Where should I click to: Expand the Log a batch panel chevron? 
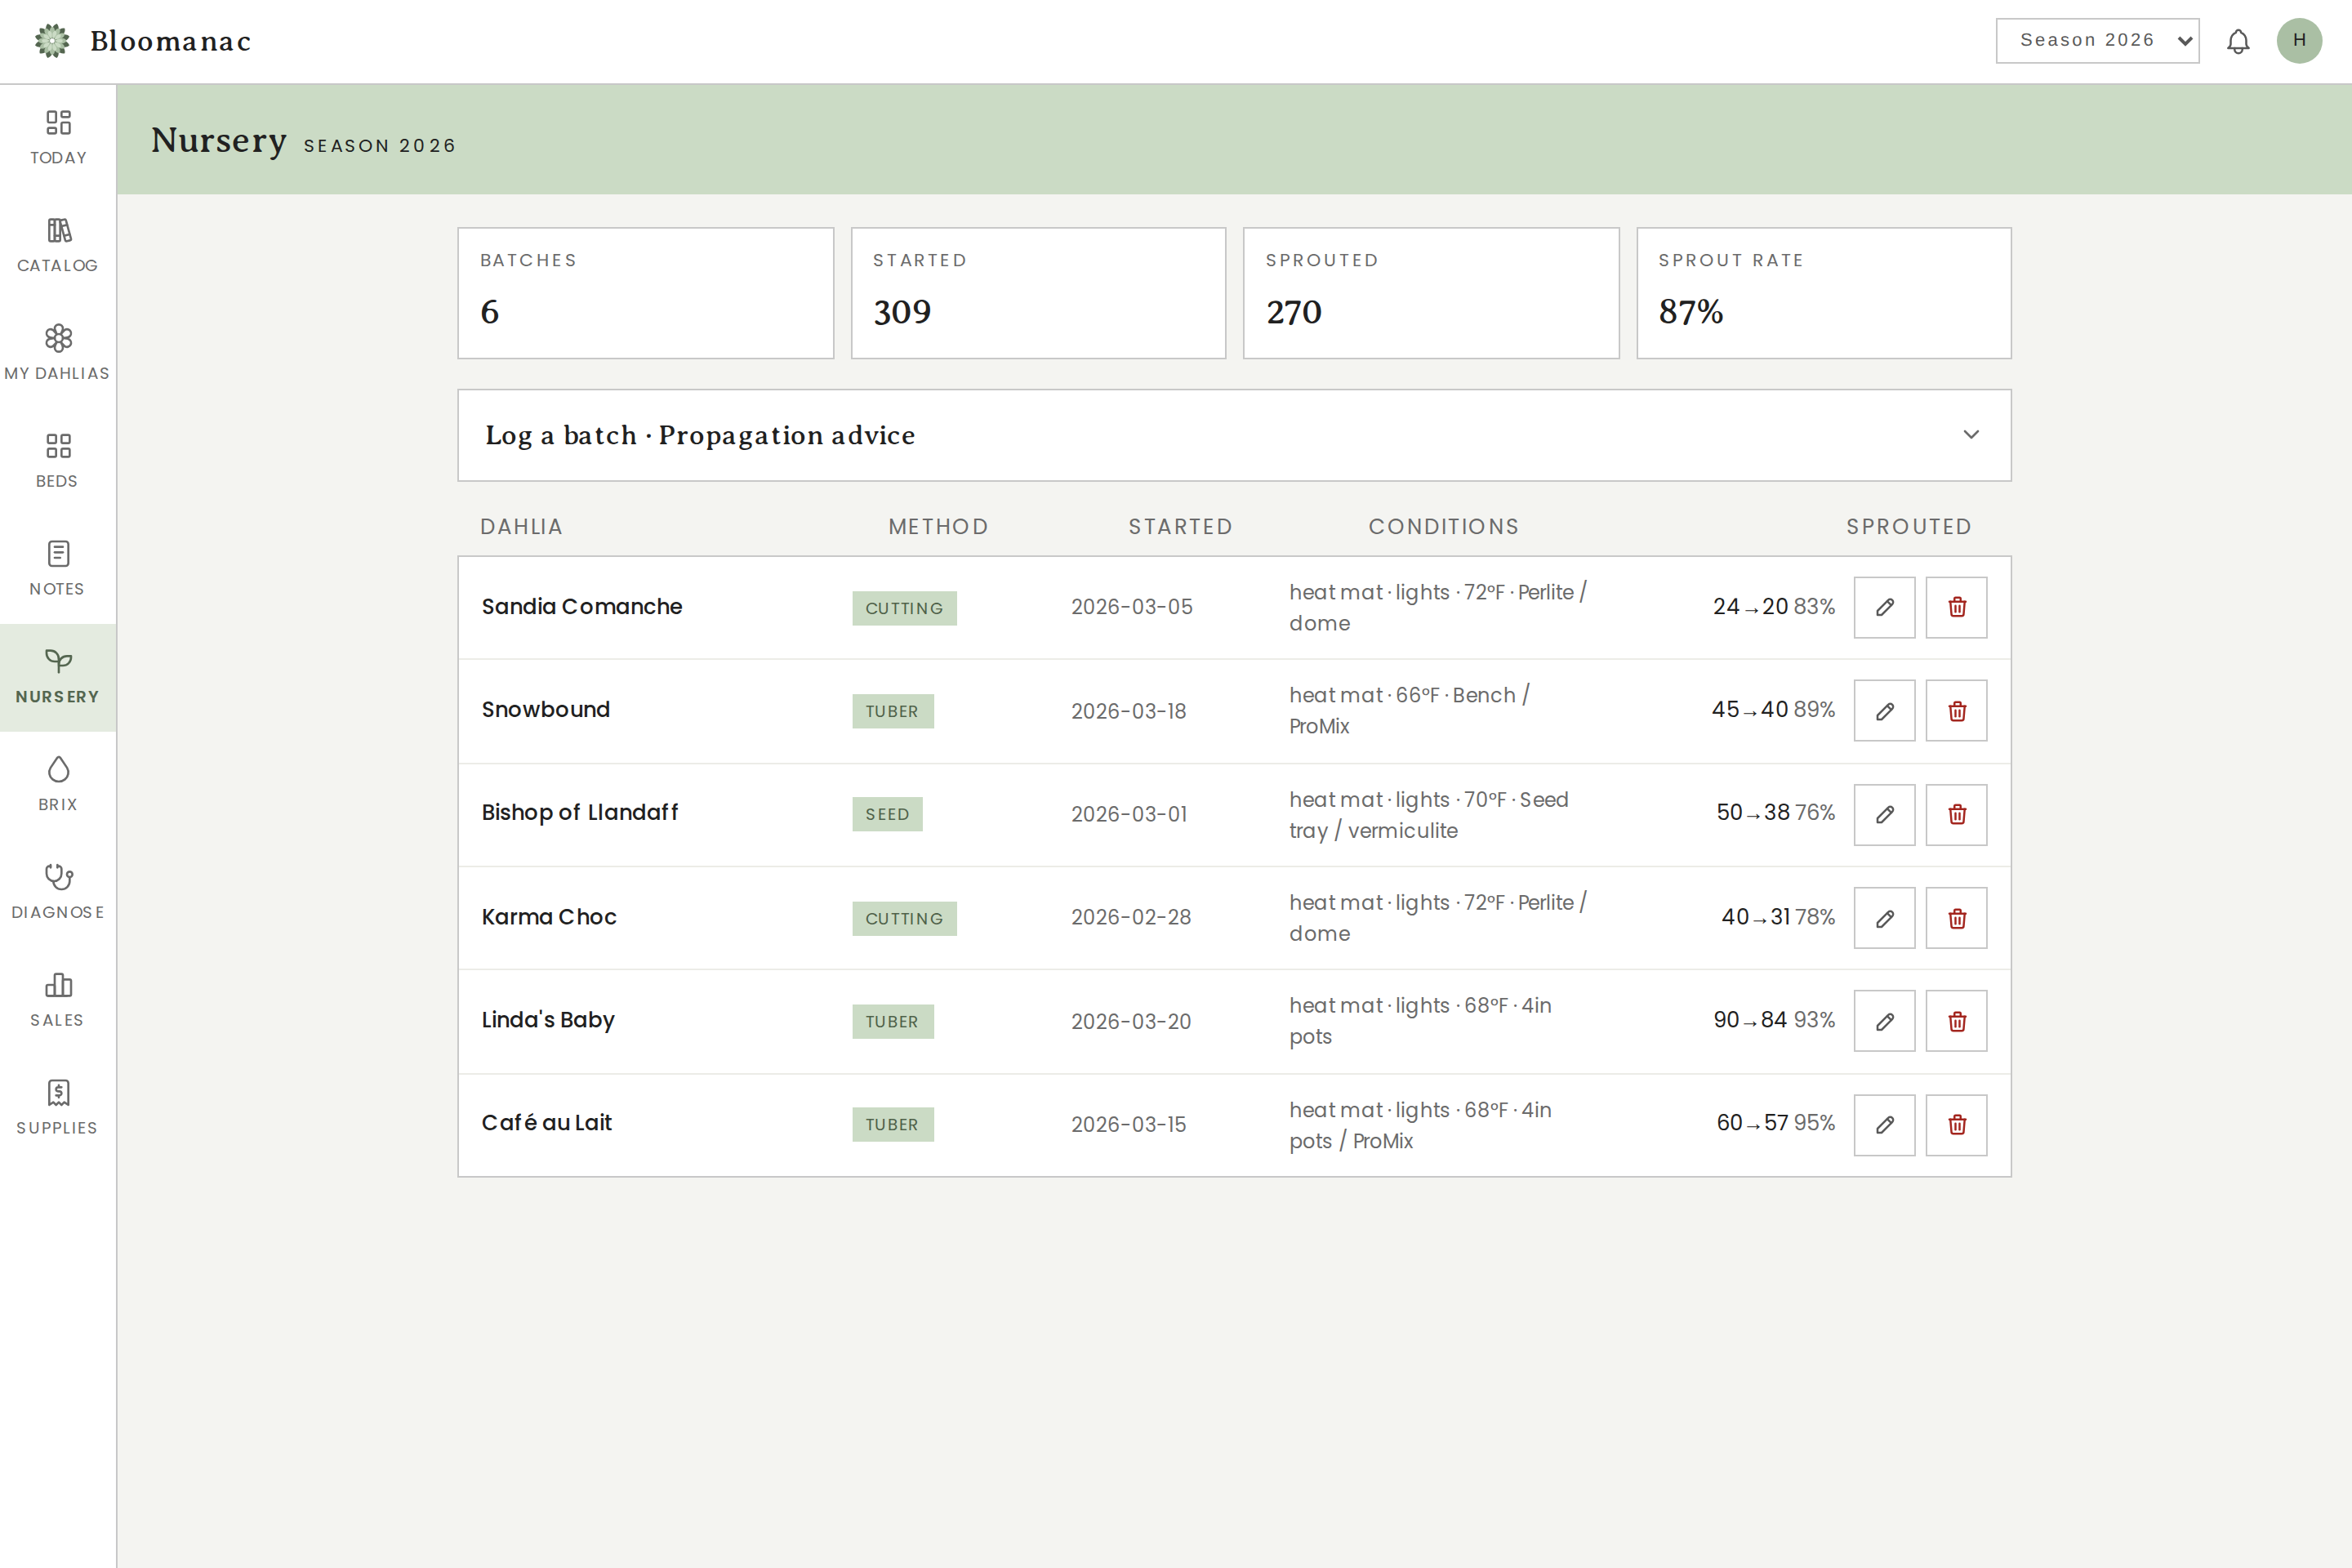(x=1970, y=435)
